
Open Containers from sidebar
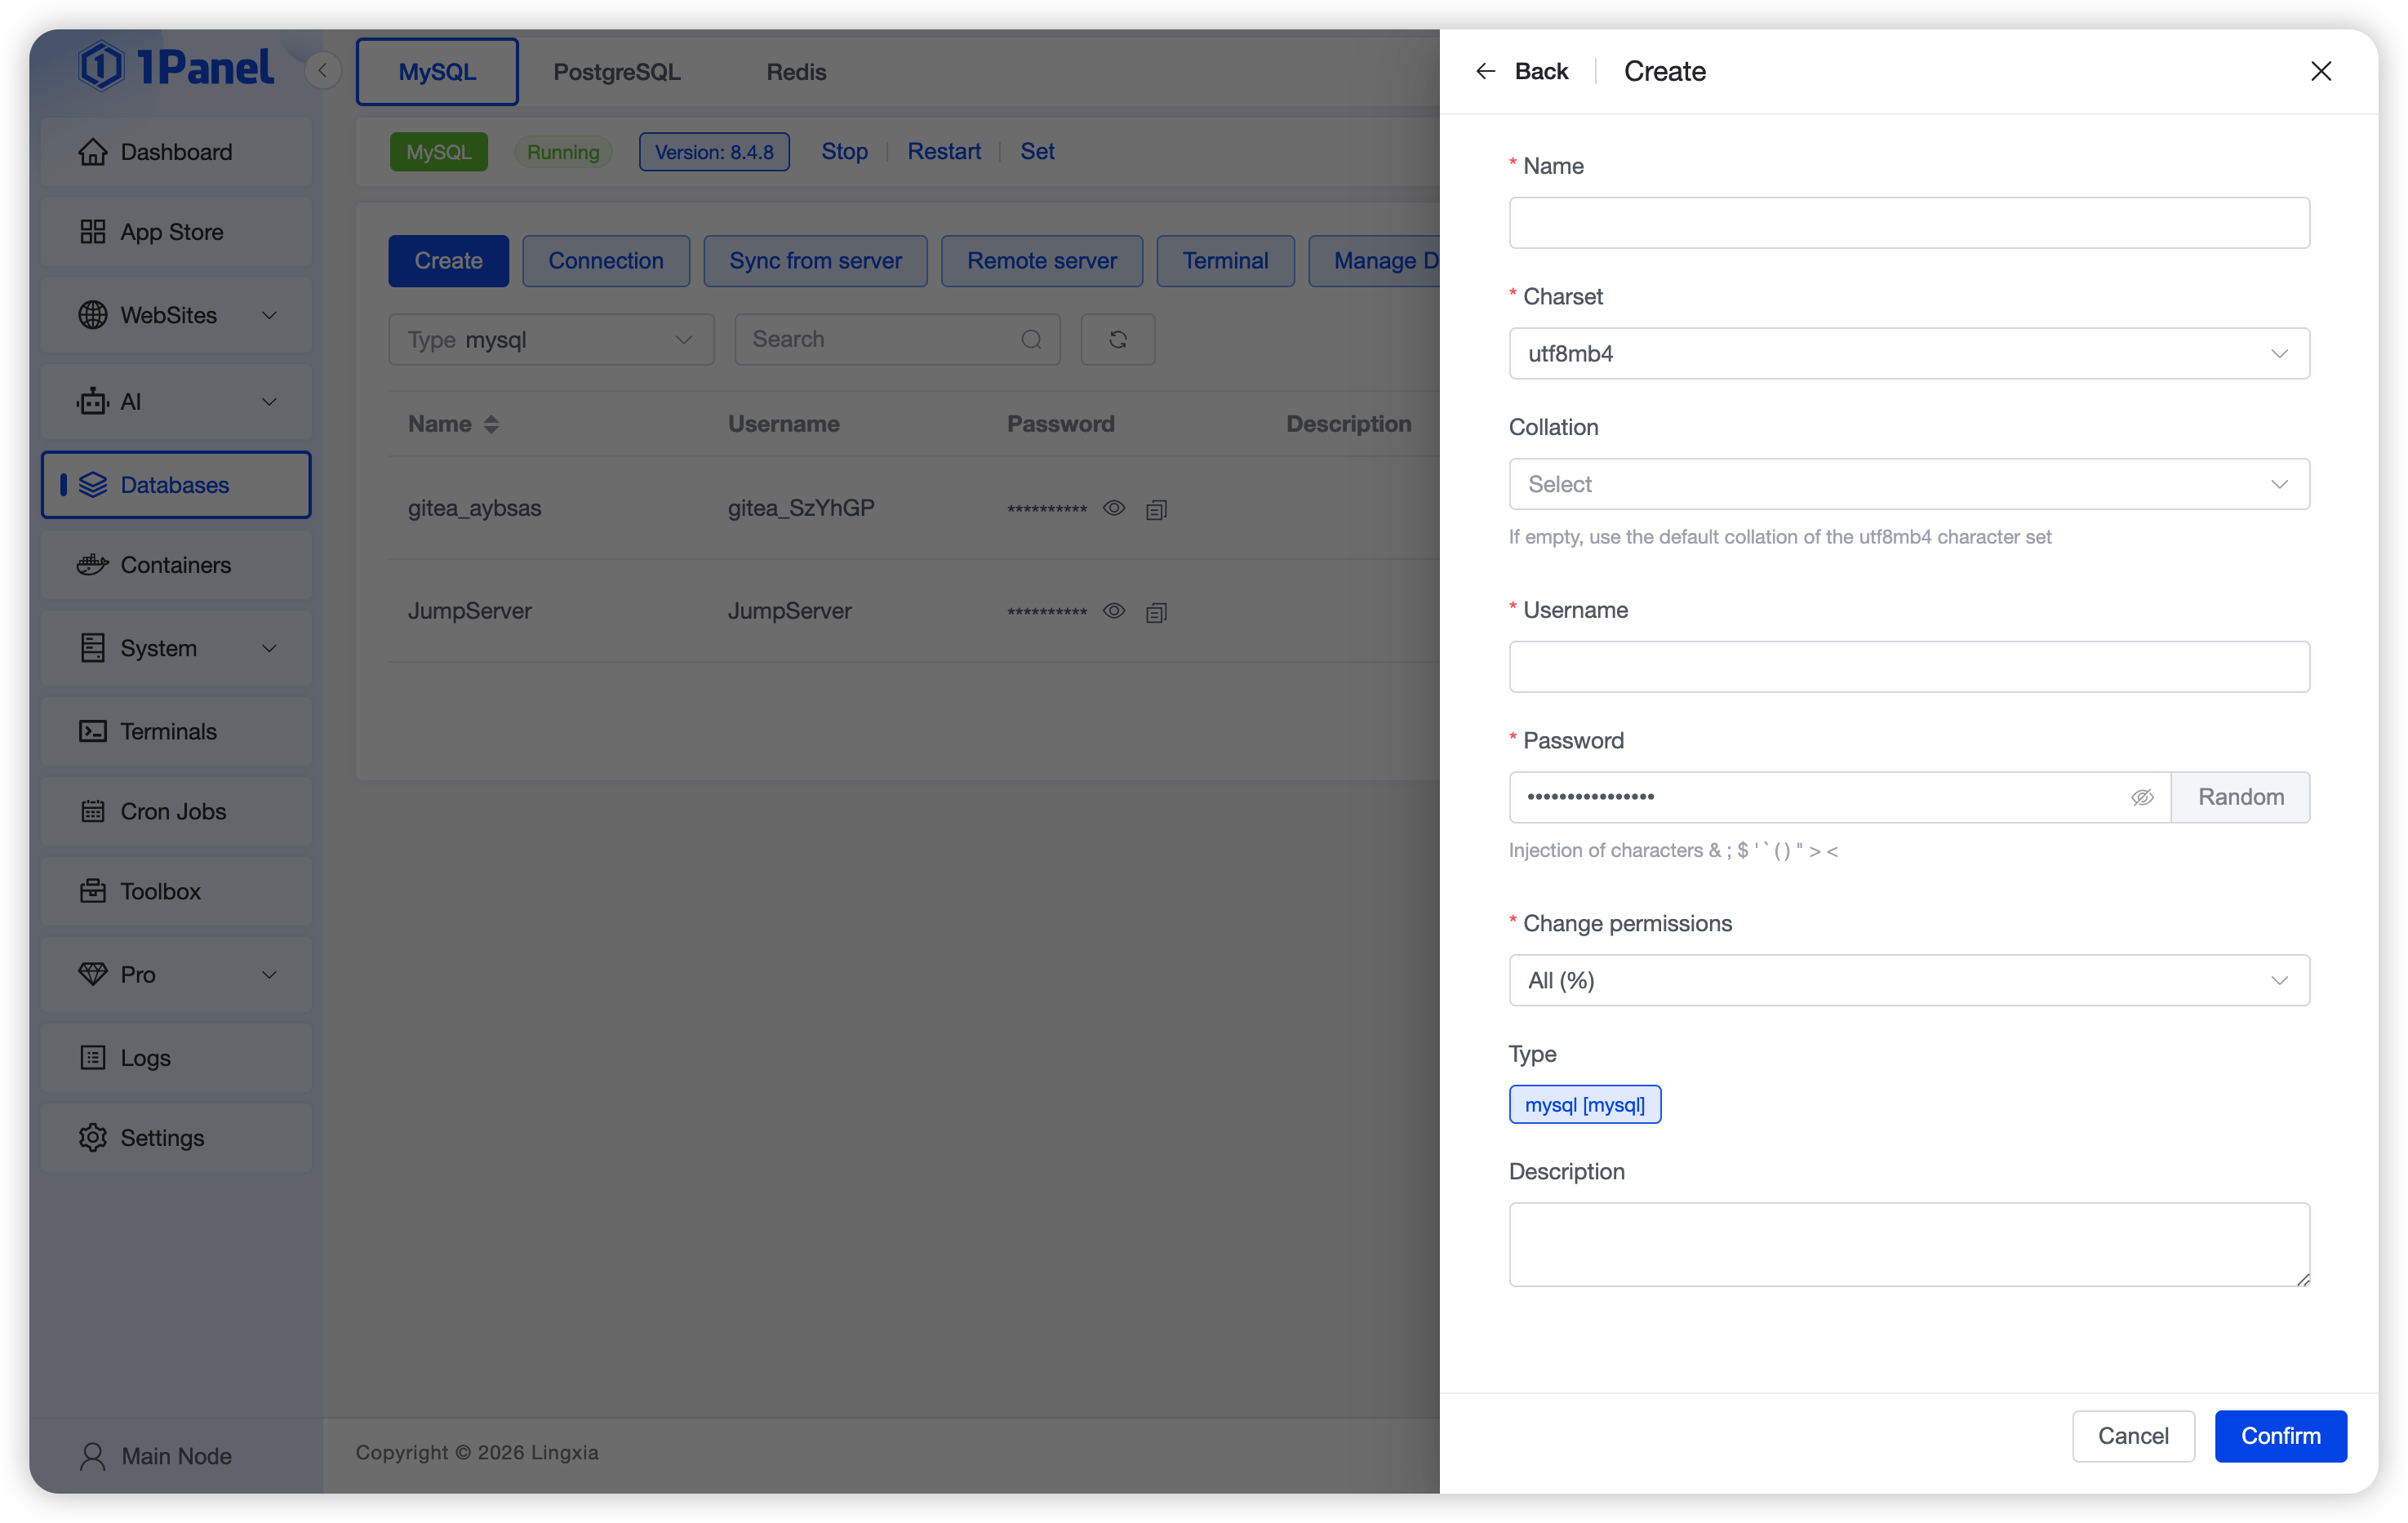click(175, 565)
